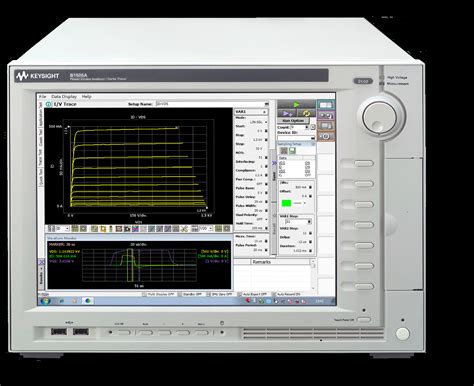The image size is (474, 386).
Task: Click the Internet Explorer taskbar icon
Action: click(62, 301)
